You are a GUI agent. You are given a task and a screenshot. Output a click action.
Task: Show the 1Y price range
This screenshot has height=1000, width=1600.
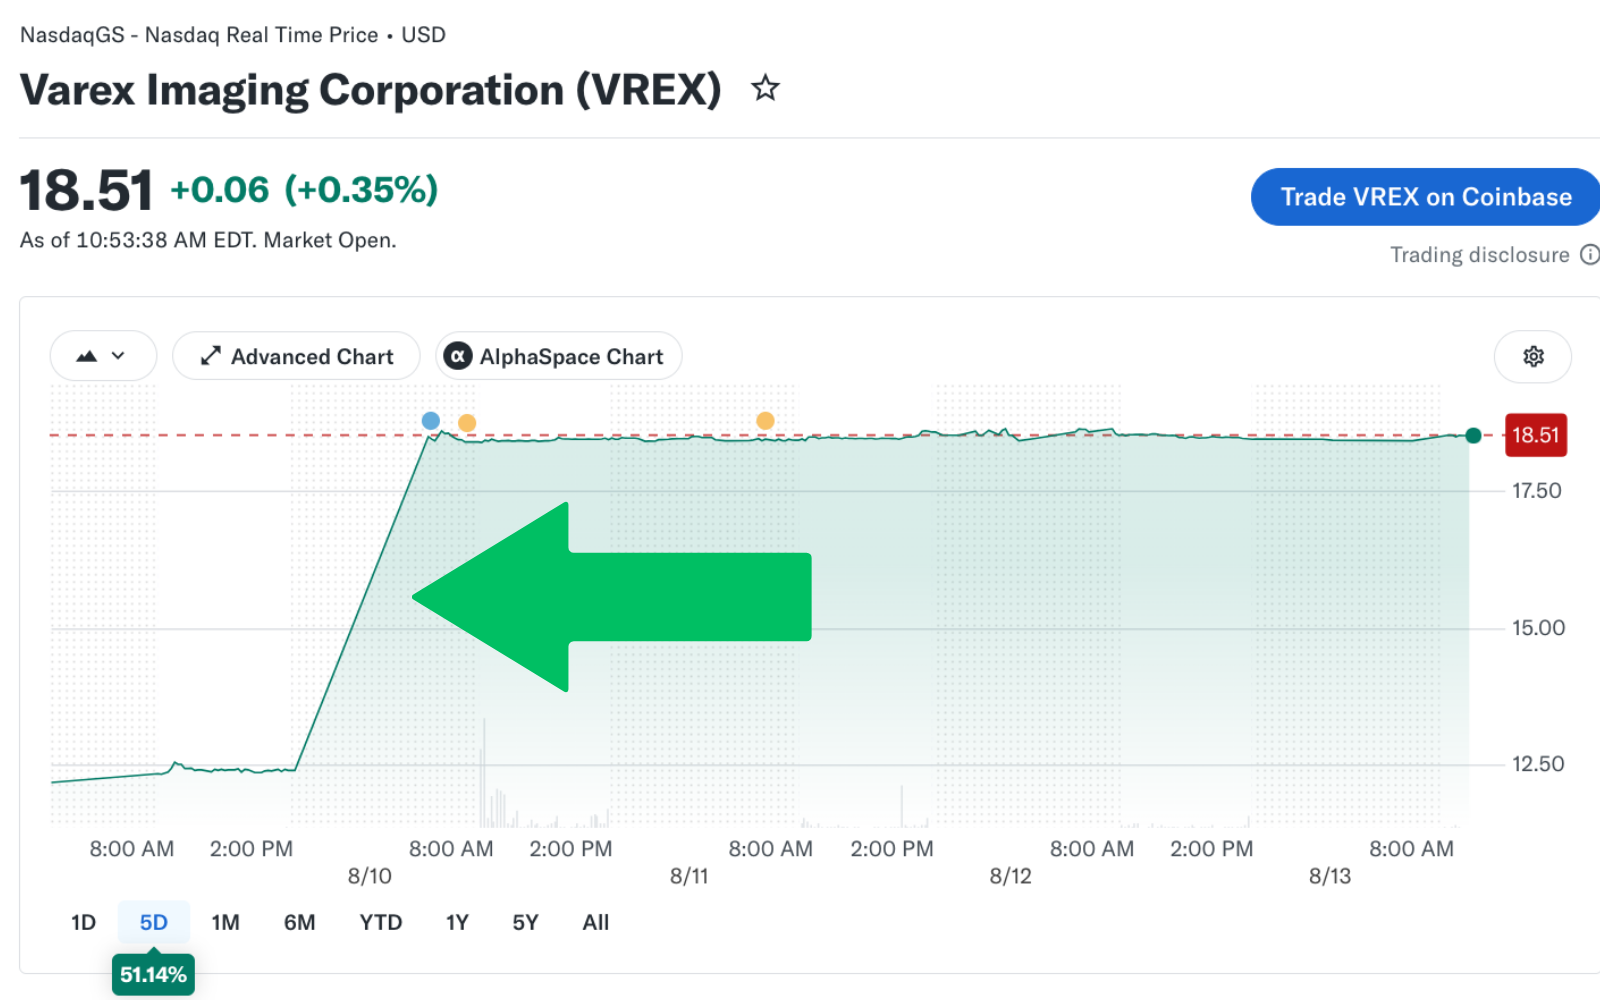click(x=457, y=922)
